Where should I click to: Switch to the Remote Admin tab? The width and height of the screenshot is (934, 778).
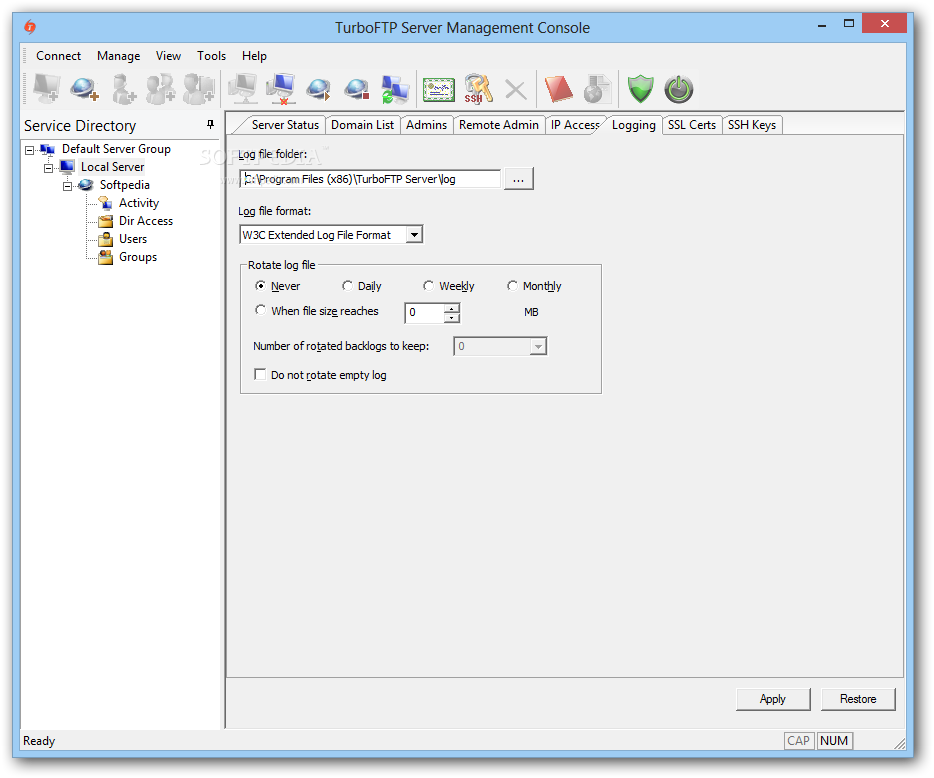pyautogui.click(x=499, y=125)
